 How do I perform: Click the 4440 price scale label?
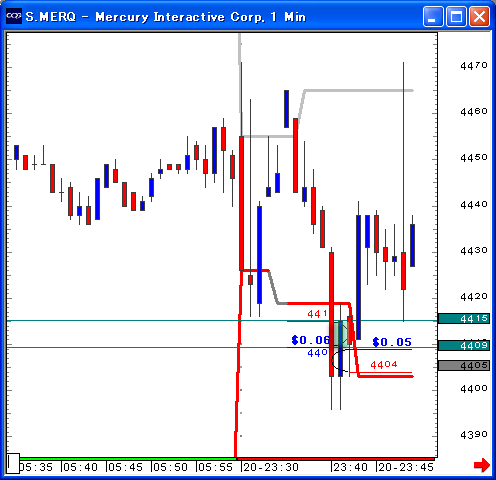[474, 204]
